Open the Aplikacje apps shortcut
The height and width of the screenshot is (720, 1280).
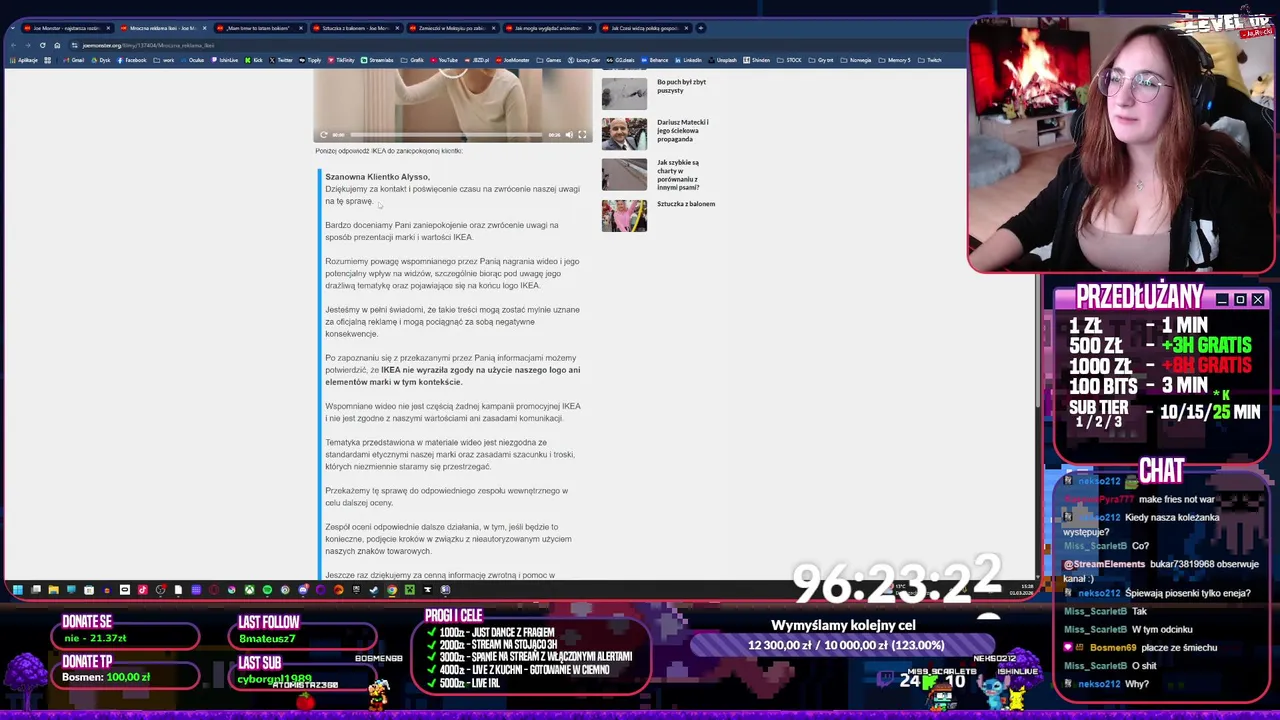pos(25,60)
